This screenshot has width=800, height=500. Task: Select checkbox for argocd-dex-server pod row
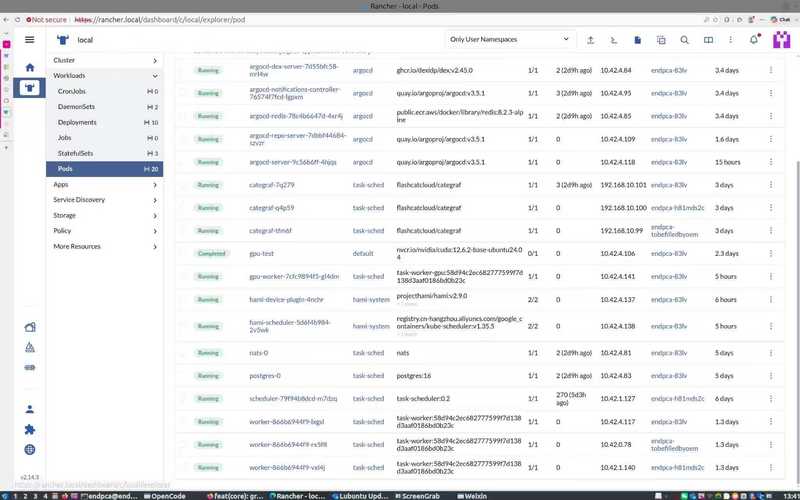click(183, 70)
